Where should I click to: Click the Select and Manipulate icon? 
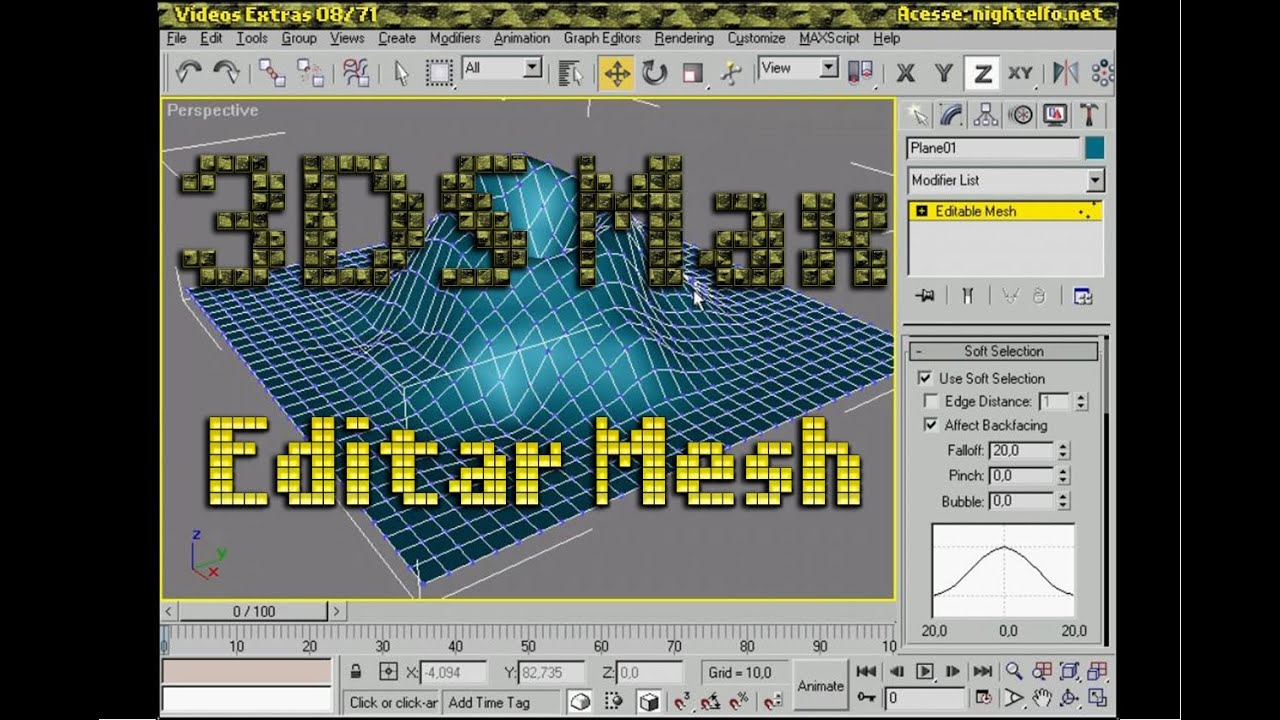[x=731, y=72]
